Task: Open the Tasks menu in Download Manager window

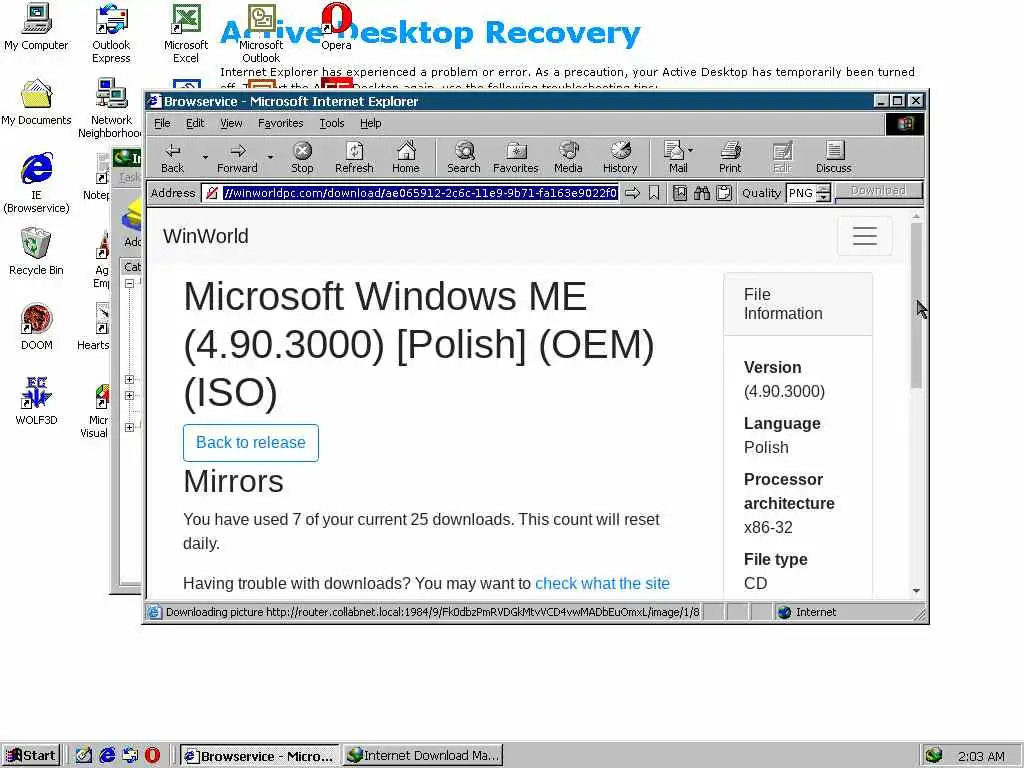Action: point(130,177)
